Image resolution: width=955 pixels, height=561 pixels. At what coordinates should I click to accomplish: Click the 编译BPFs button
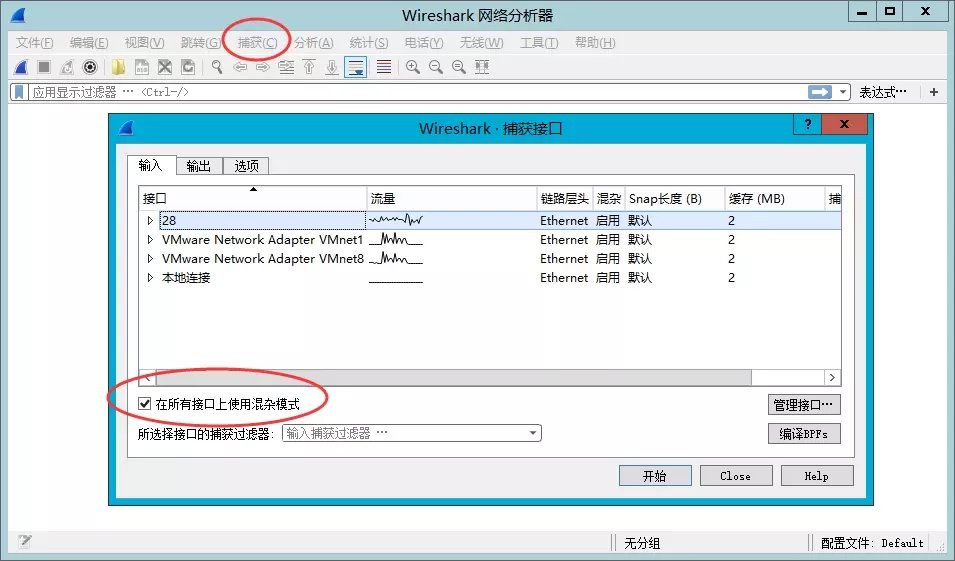(804, 434)
